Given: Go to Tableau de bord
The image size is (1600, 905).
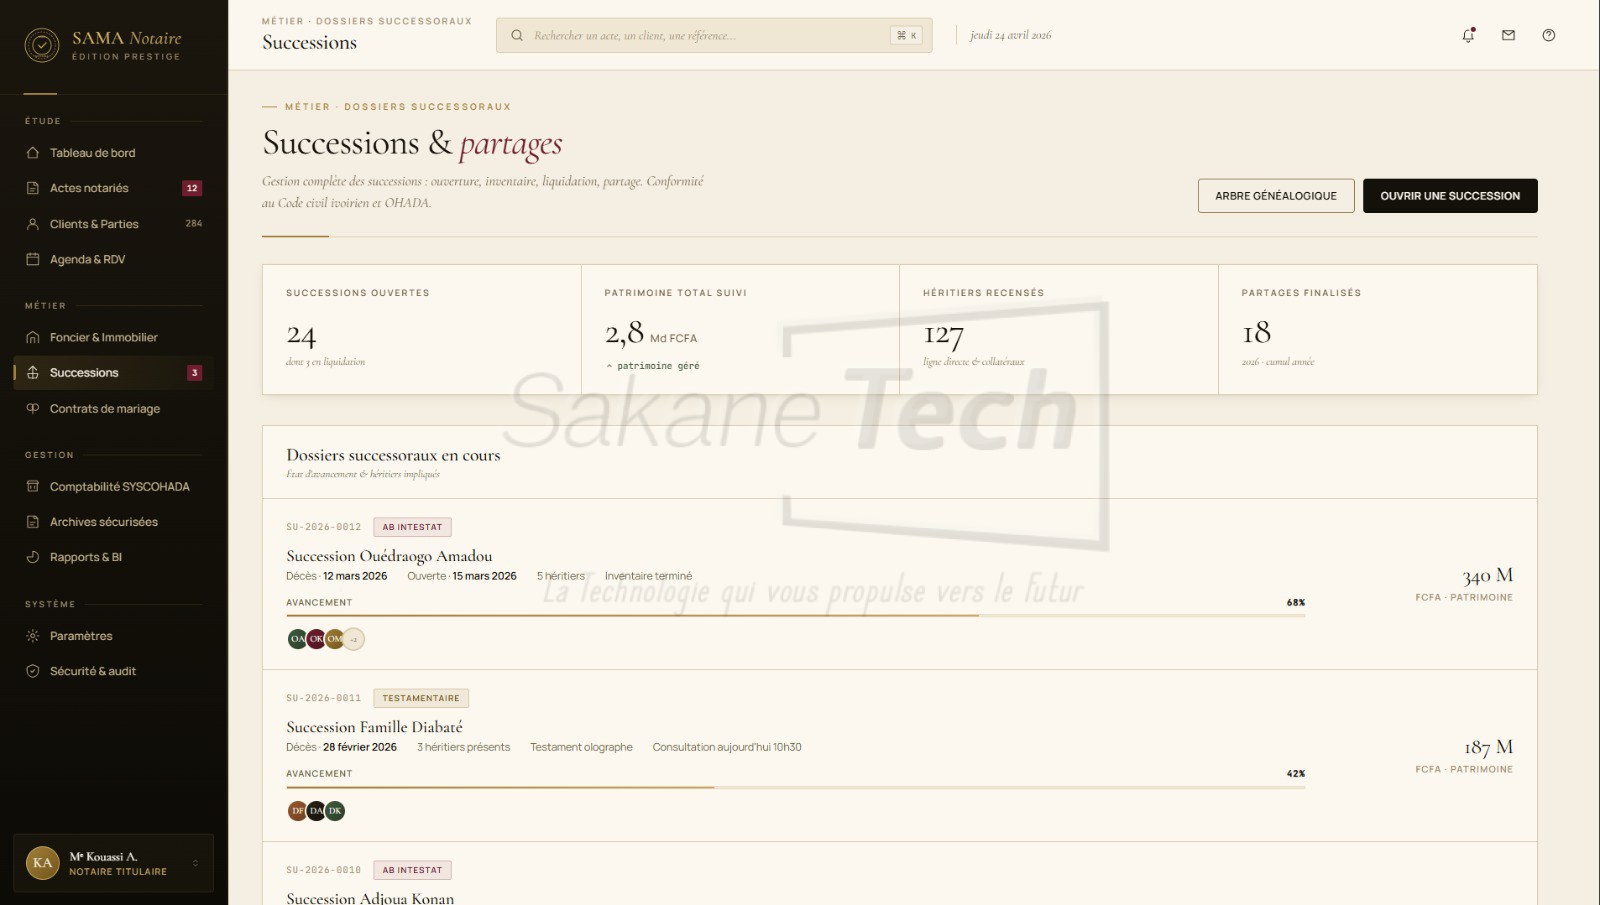Looking at the screenshot, I should 113,153.
